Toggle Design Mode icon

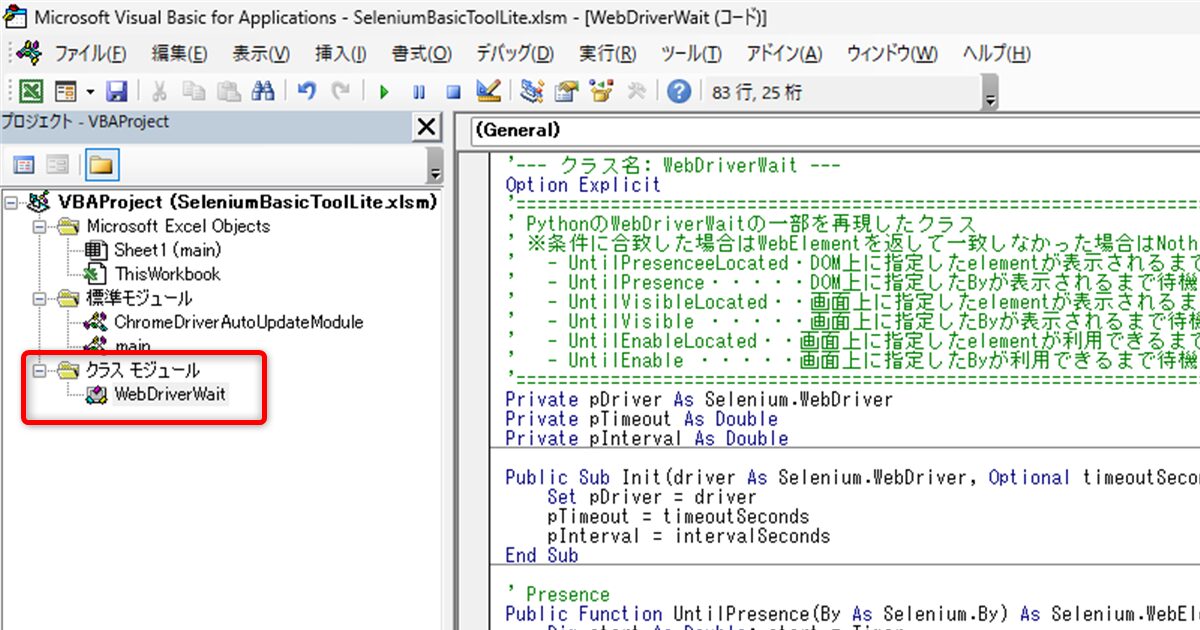488,92
